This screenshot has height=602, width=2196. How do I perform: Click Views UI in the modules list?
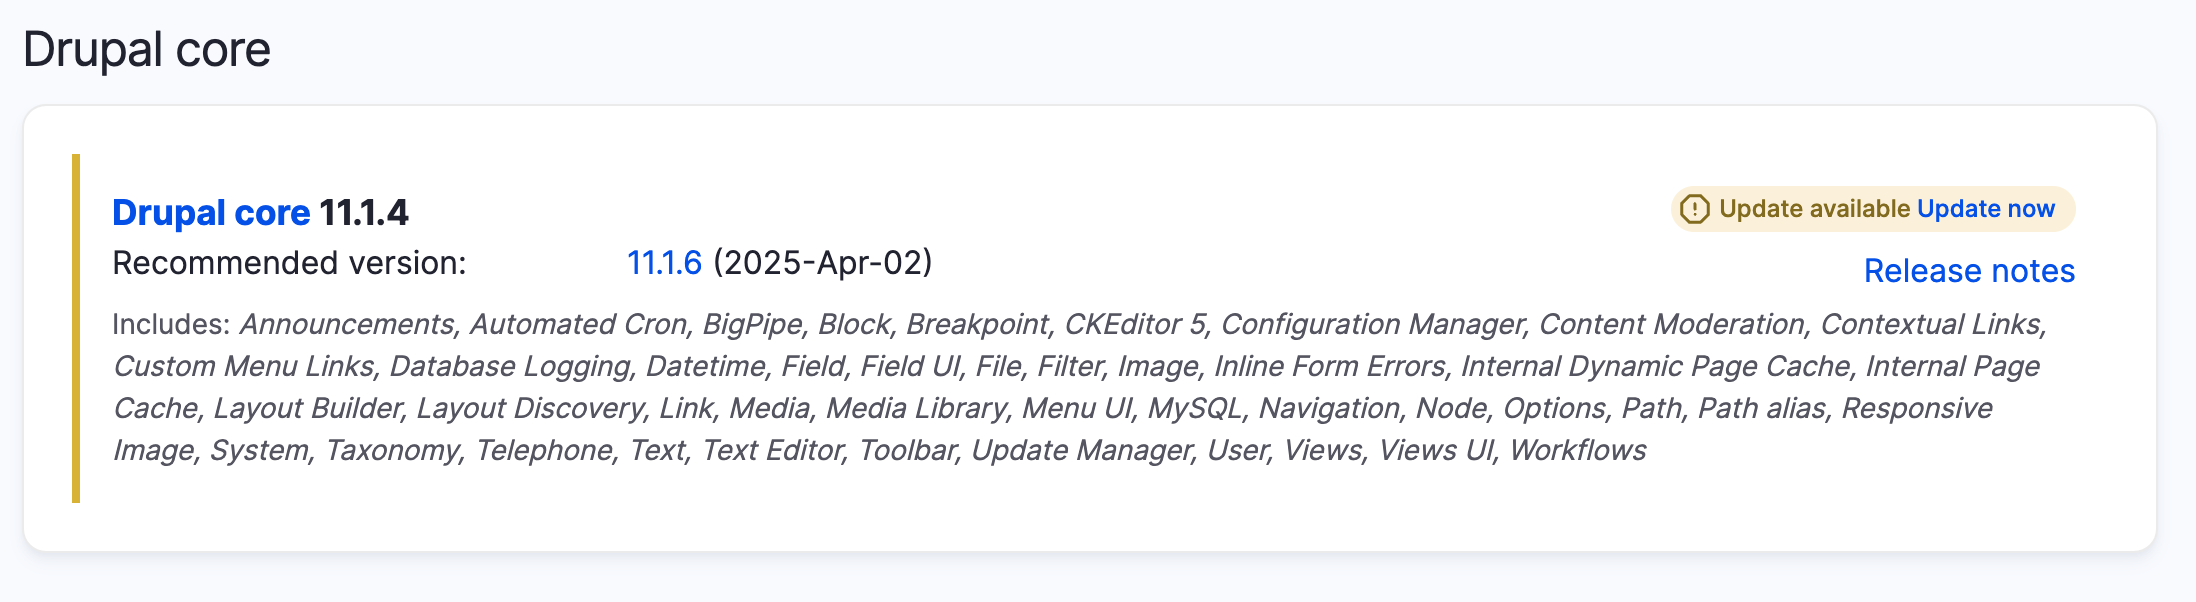tap(1436, 451)
